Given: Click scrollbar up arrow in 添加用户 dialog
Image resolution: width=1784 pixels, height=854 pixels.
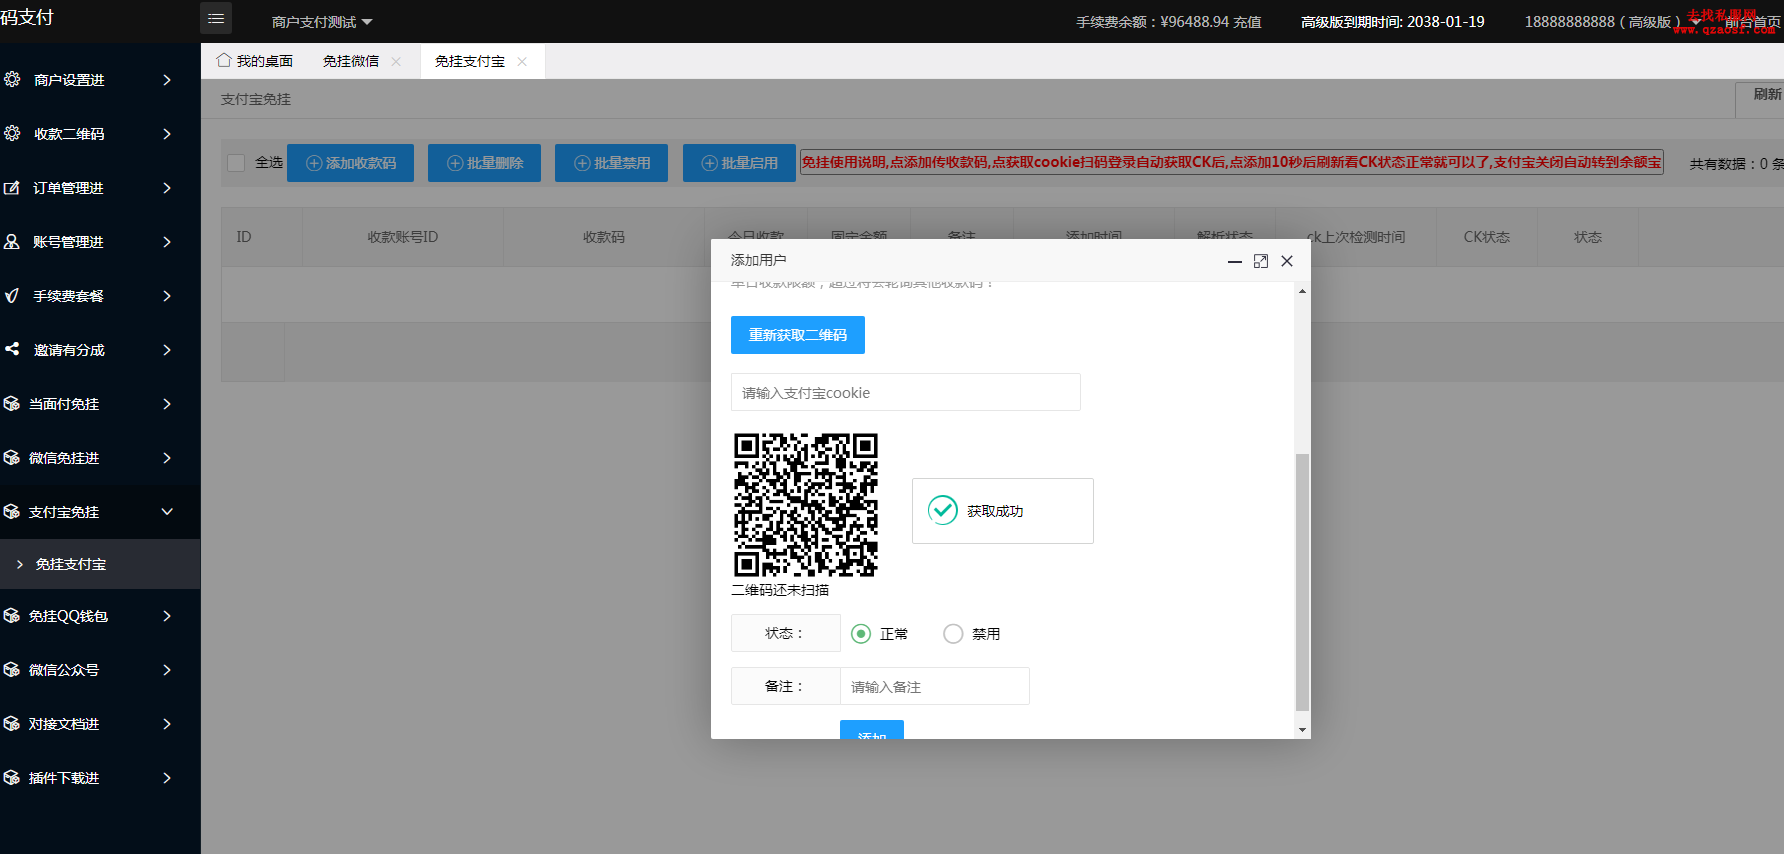Looking at the screenshot, I should click(1302, 291).
